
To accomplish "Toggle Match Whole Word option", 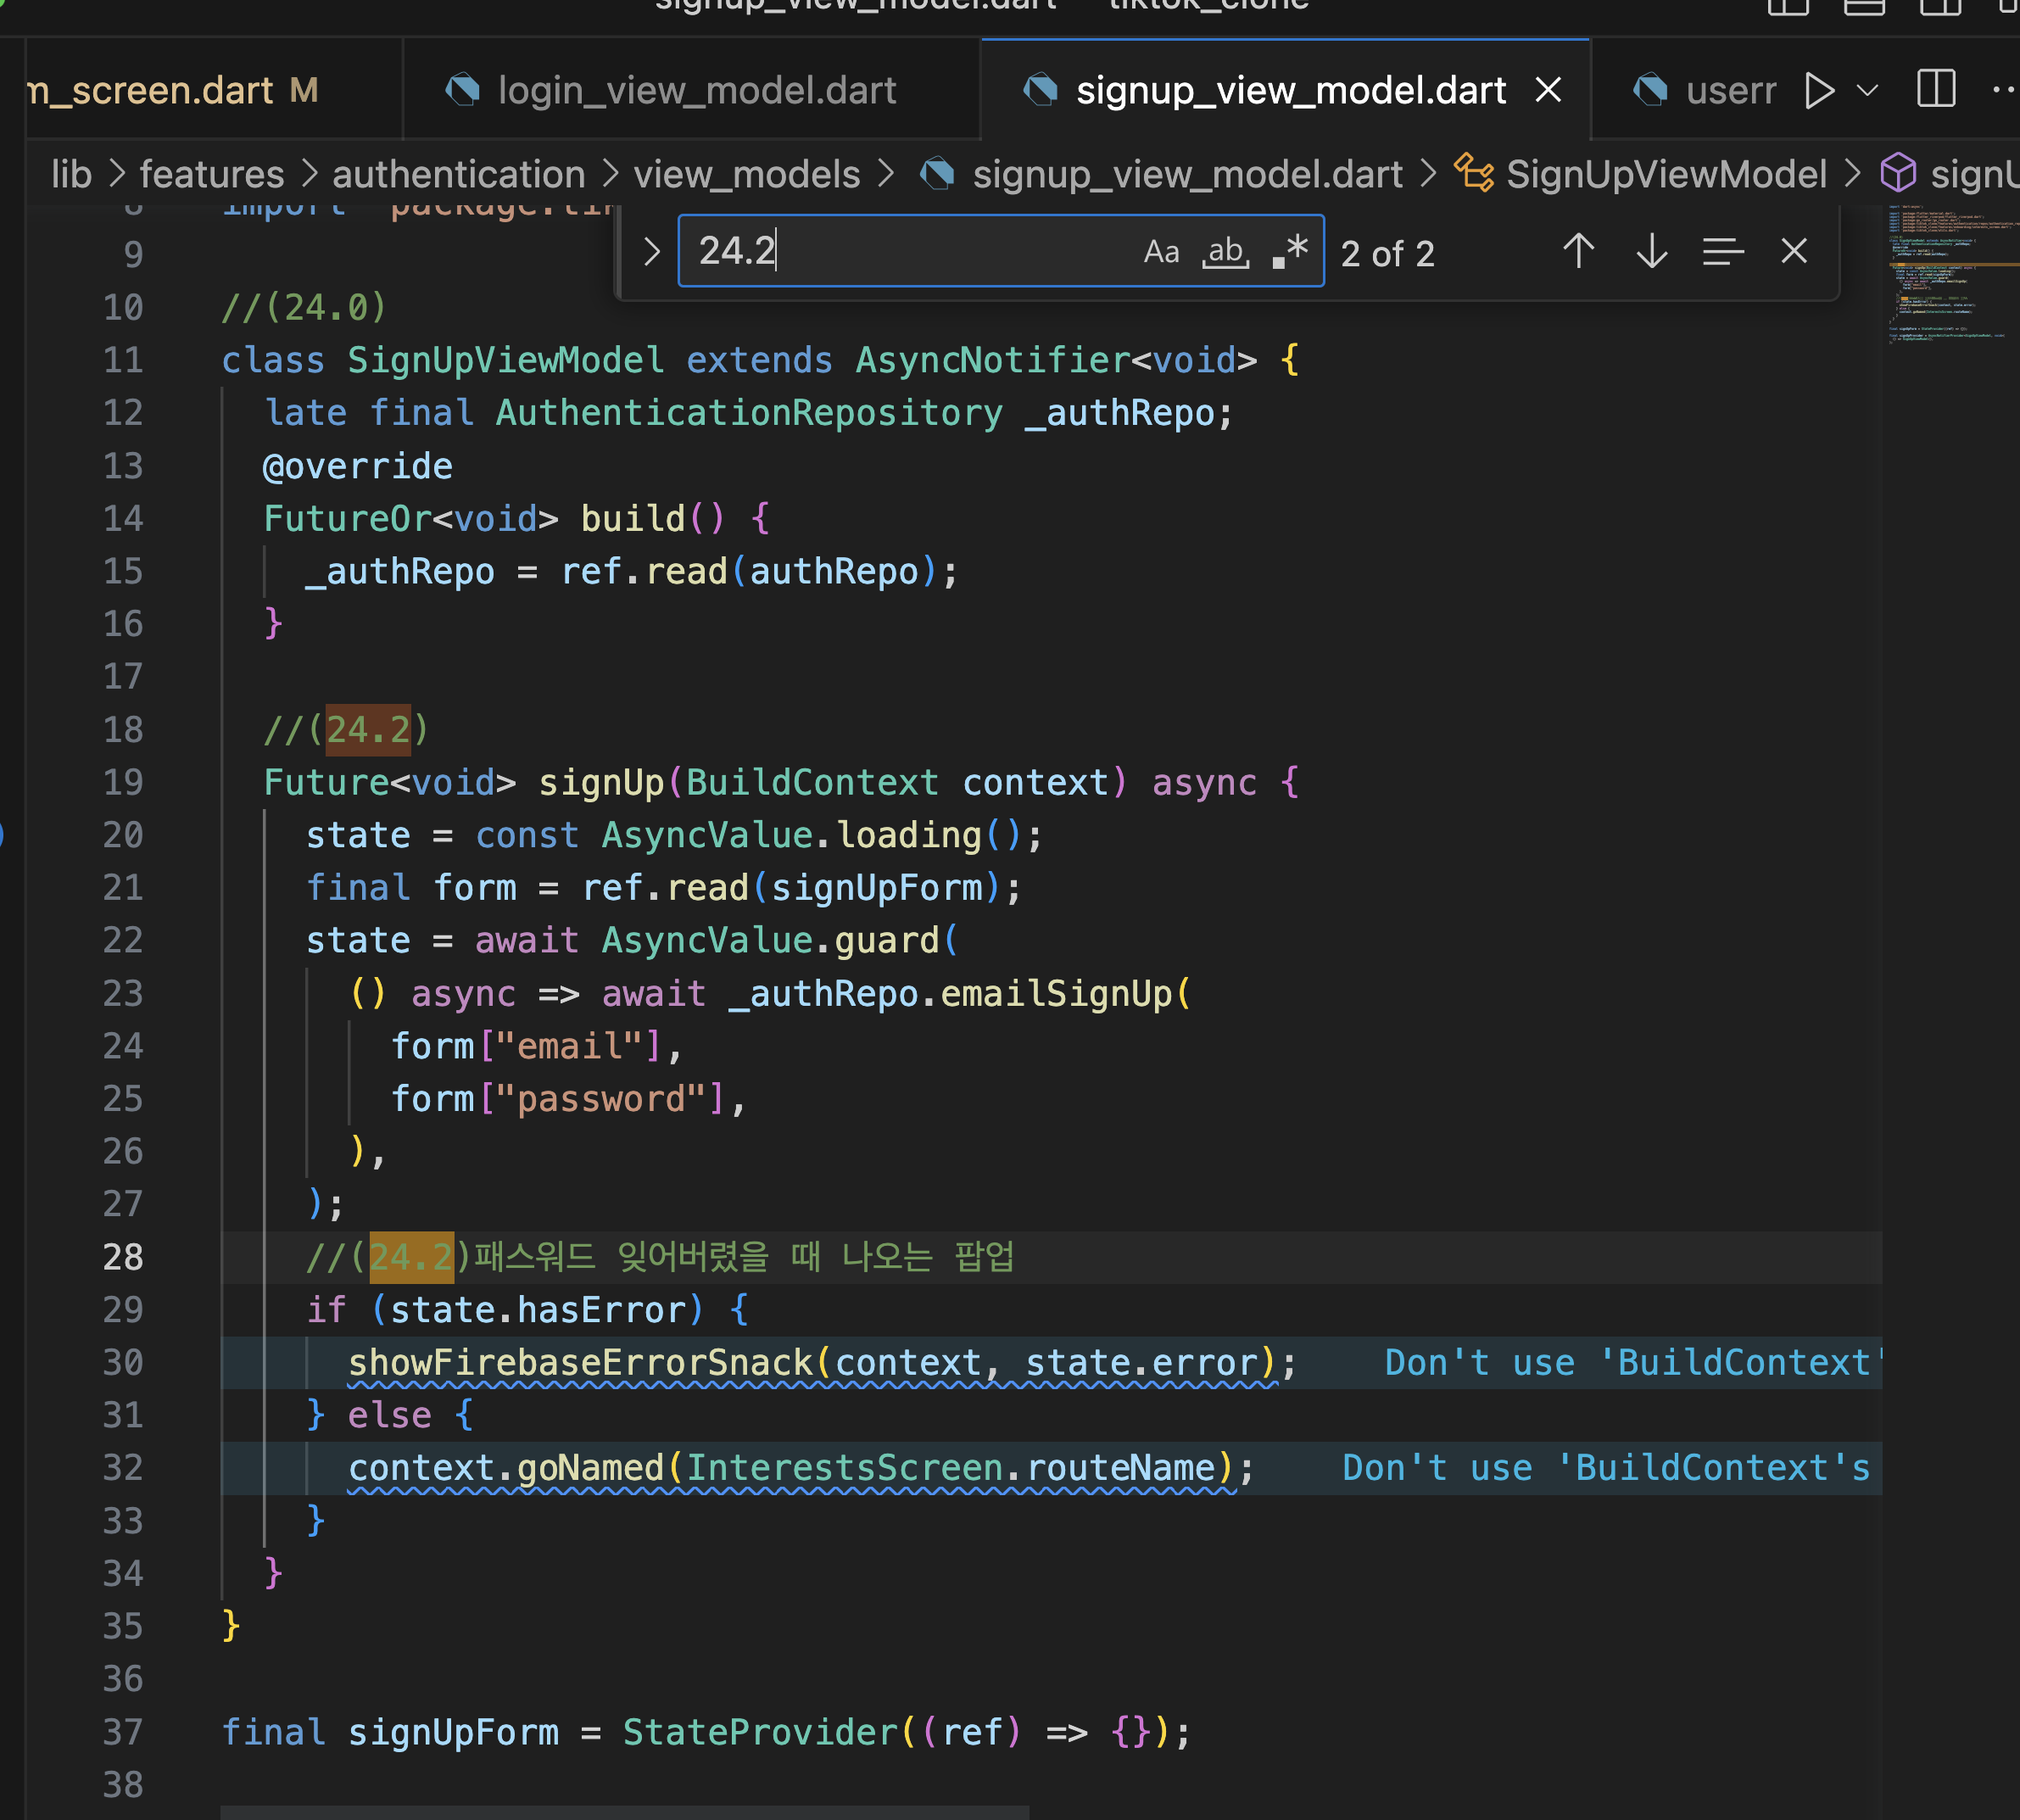I will coord(1225,252).
